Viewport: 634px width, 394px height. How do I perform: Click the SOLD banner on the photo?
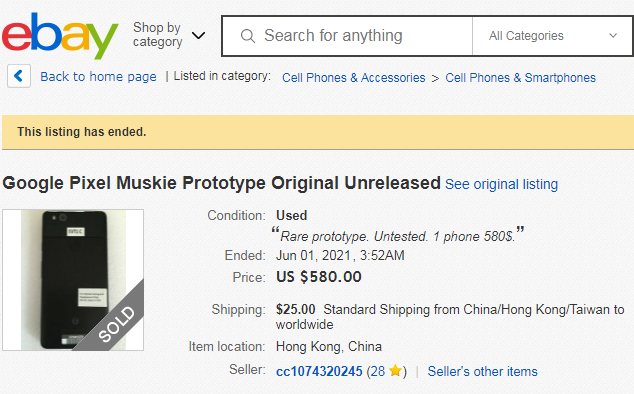point(116,324)
